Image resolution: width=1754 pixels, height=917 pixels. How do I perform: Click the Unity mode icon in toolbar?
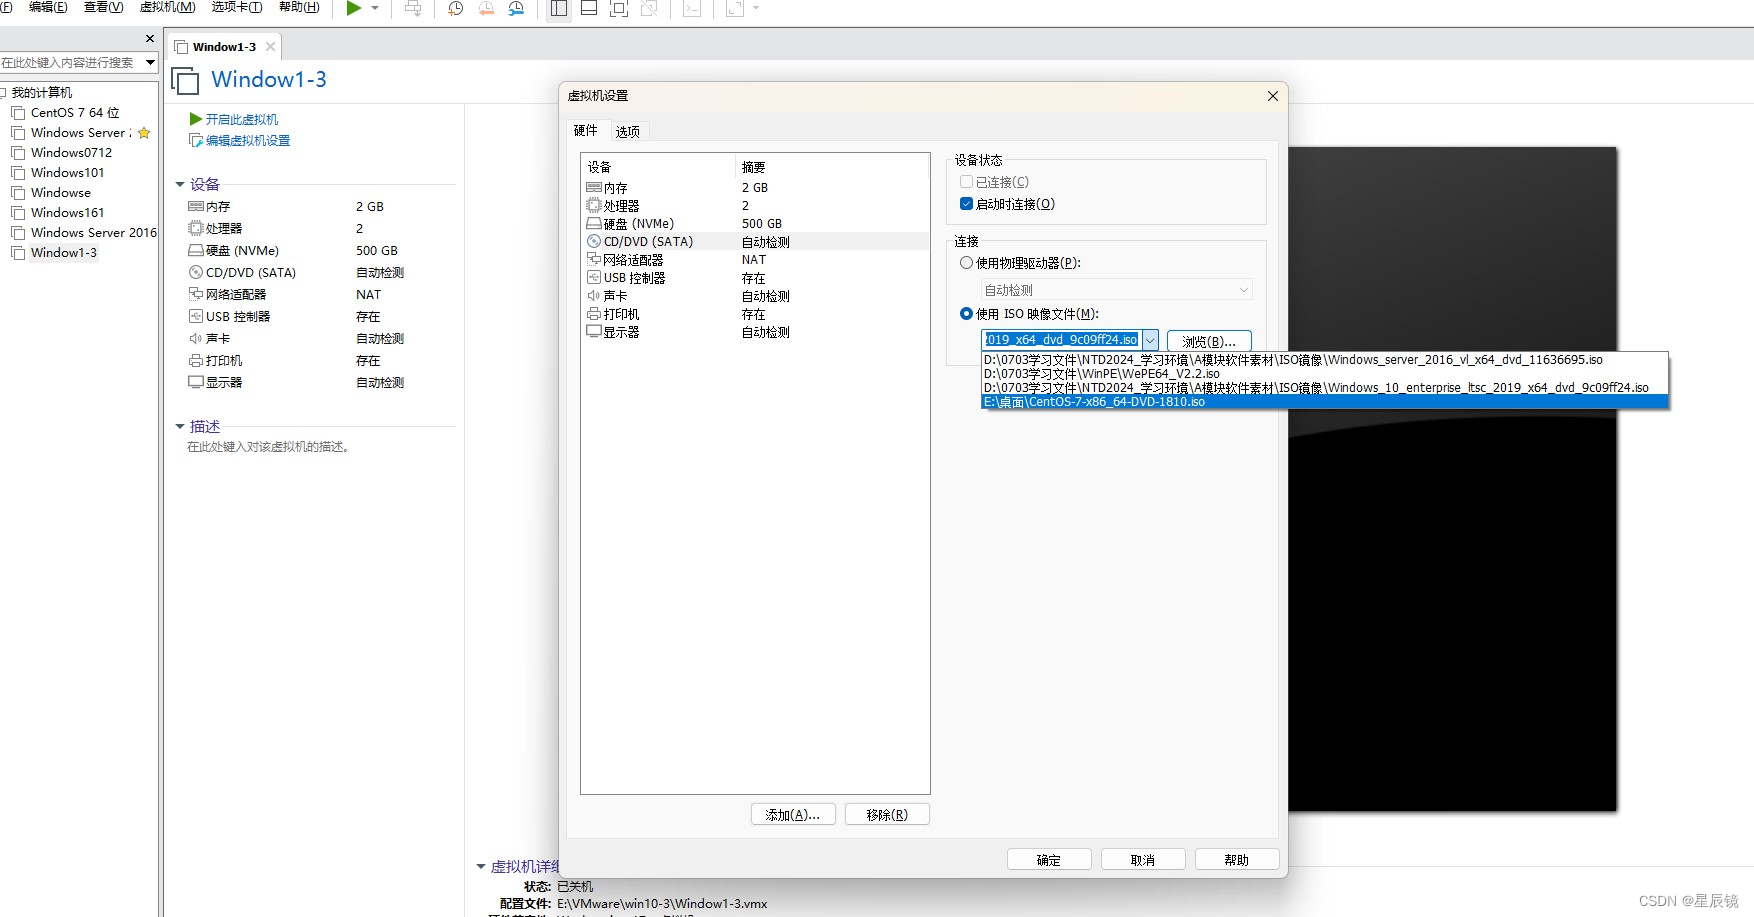(648, 8)
